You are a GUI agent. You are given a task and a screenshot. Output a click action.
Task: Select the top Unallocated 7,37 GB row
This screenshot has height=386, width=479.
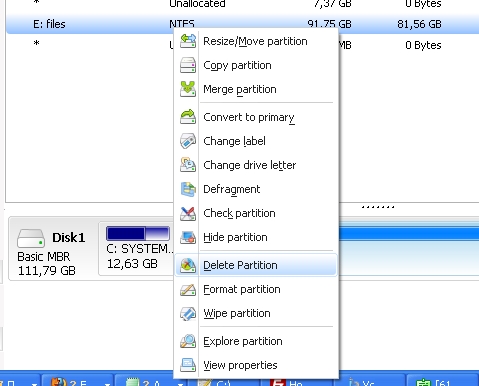point(242,4)
